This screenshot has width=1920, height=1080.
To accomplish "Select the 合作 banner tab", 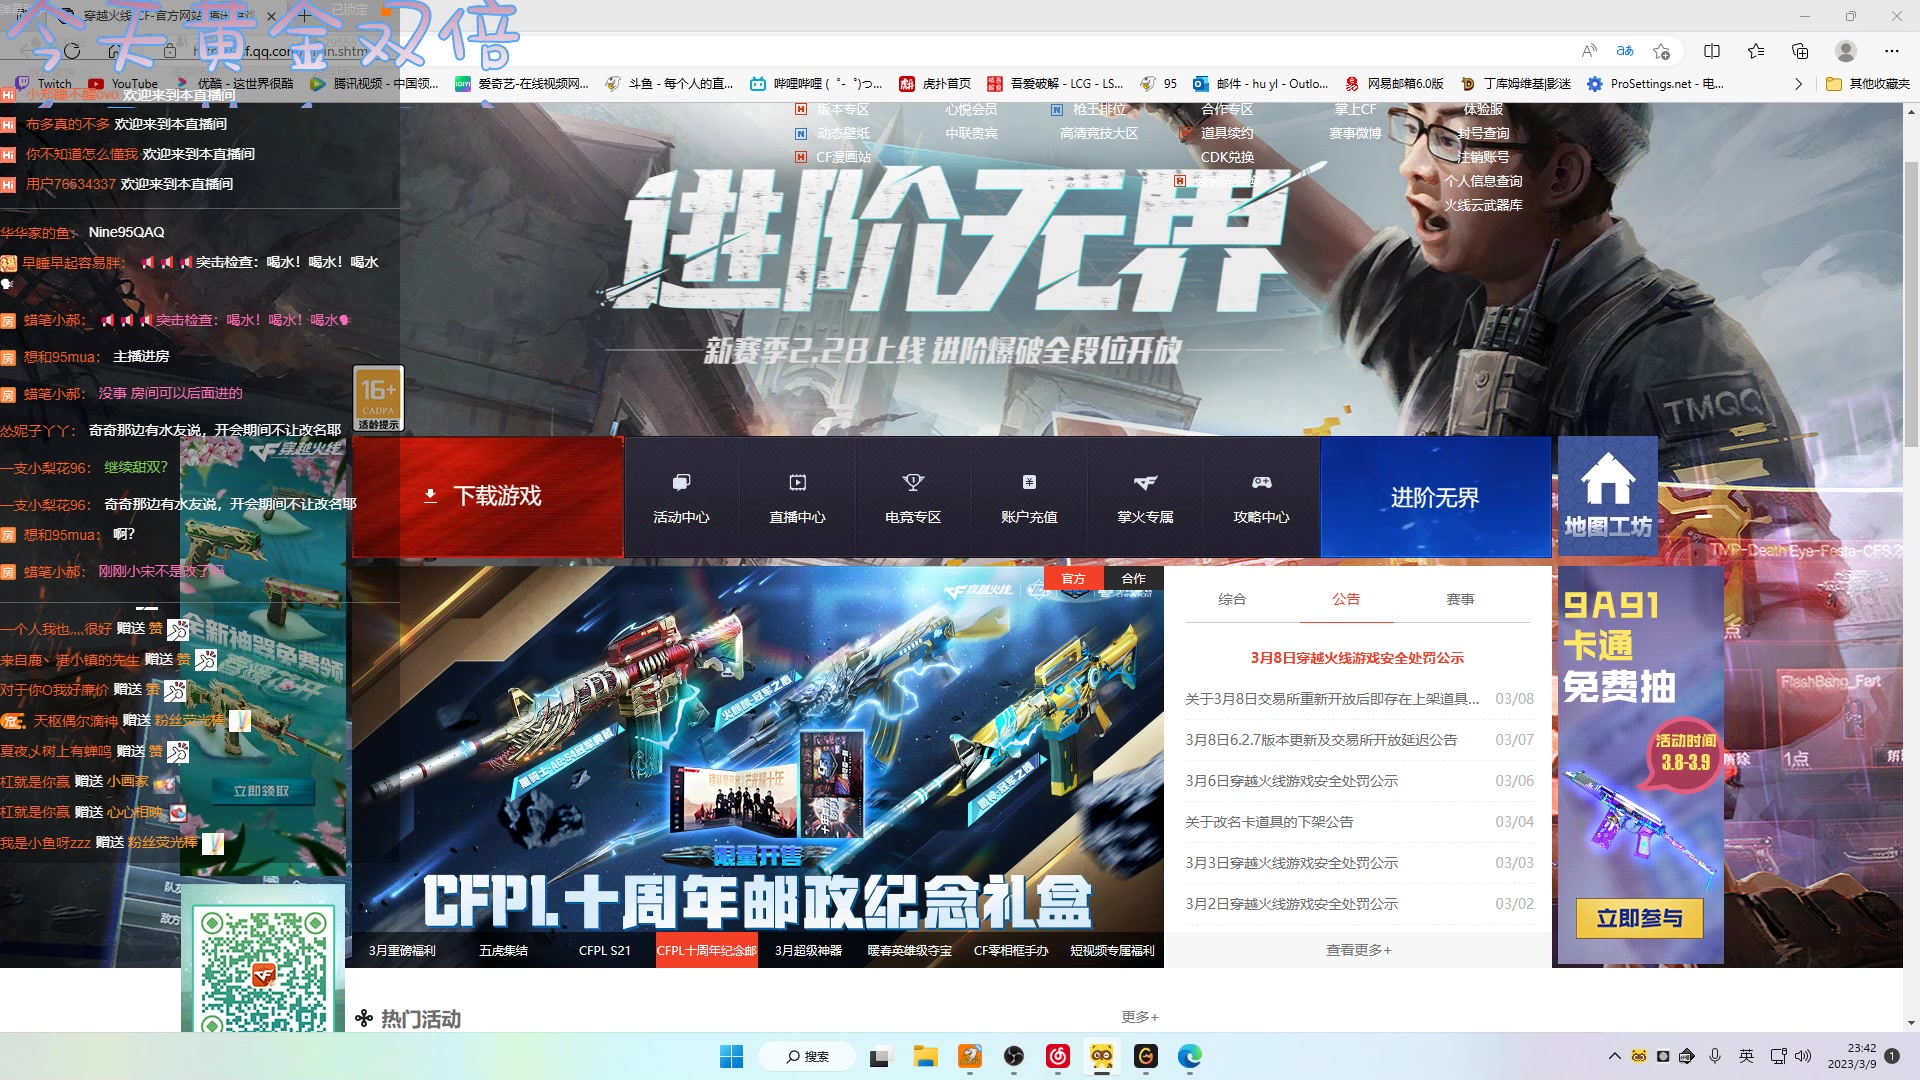I will point(1133,578).
